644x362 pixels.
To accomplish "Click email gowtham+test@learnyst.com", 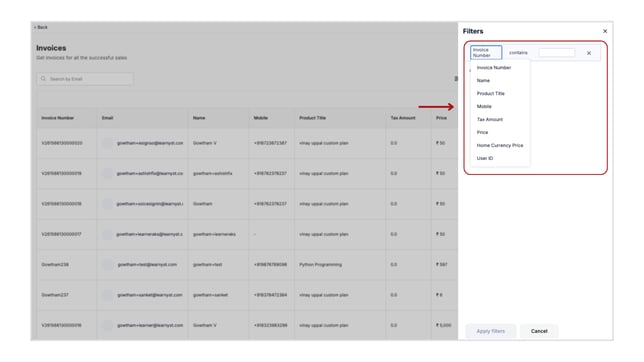I will click(x=147, y=265).
